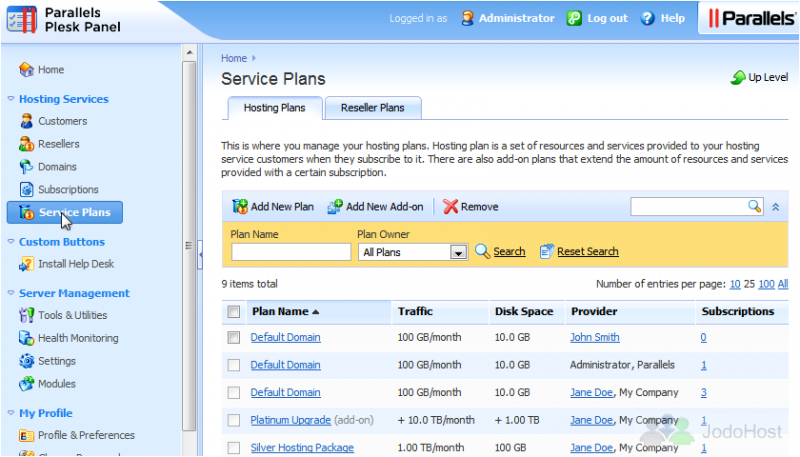
Task: Tick the Silver Hosting Package checkbox
Action: (x=234, y=447)
